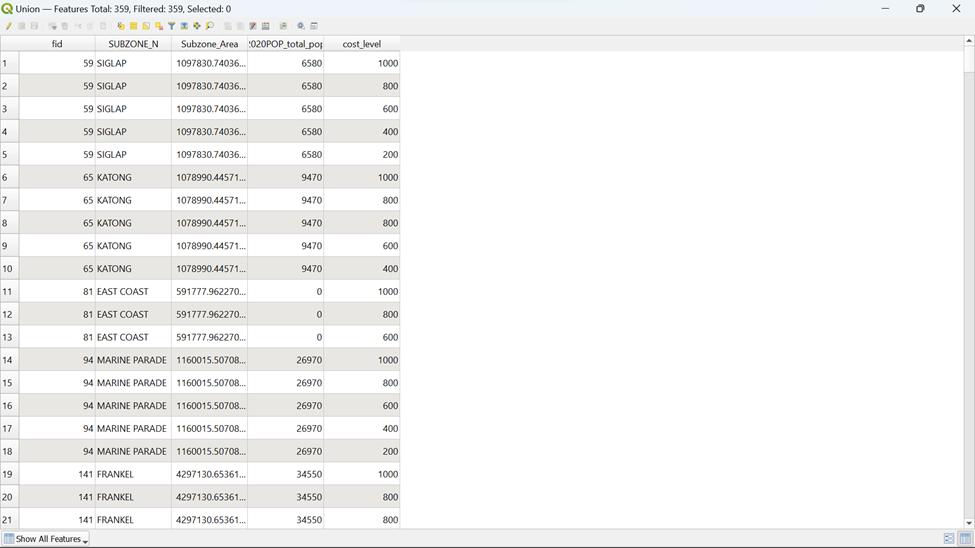Screen dimensions: 975x548
Task: Dock the attribute table window
Action: [x=314, y=26]
